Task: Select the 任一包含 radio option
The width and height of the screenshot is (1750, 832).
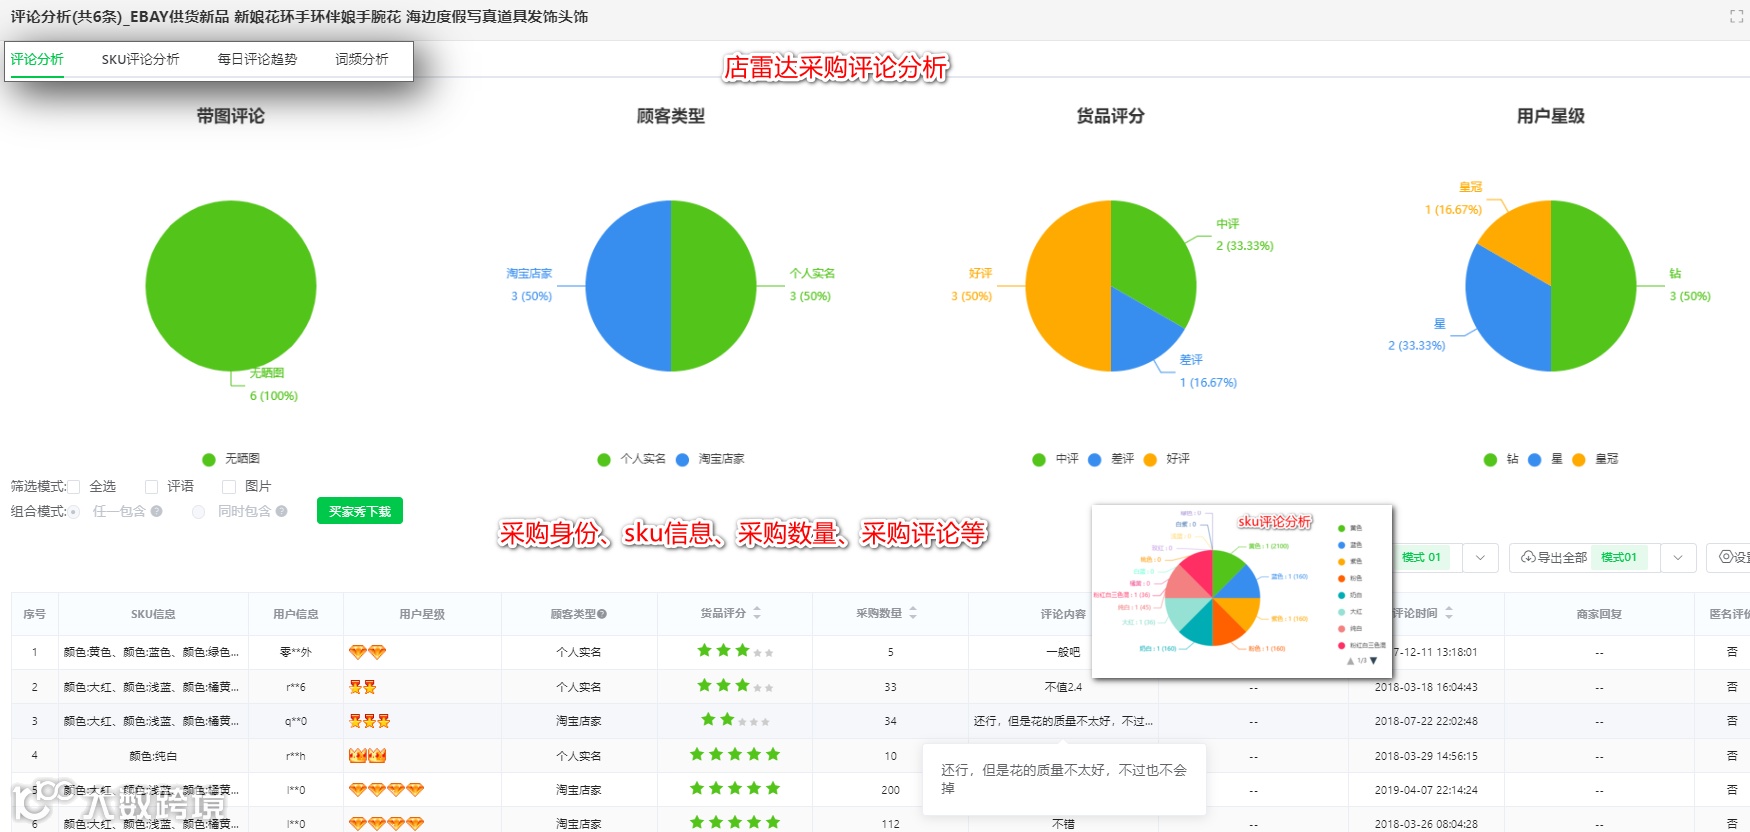Action: (x=74, y=512)
